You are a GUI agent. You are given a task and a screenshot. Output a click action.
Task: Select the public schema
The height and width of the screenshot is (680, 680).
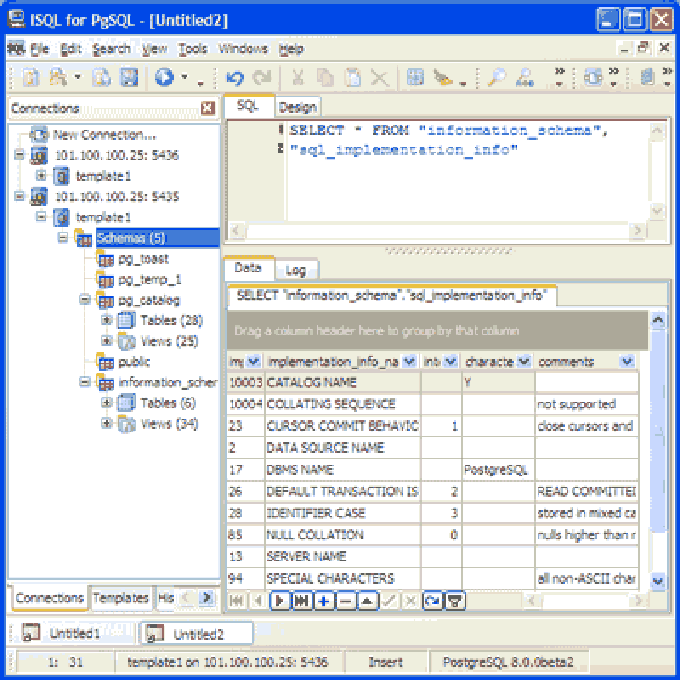click(x=134, y=362)
